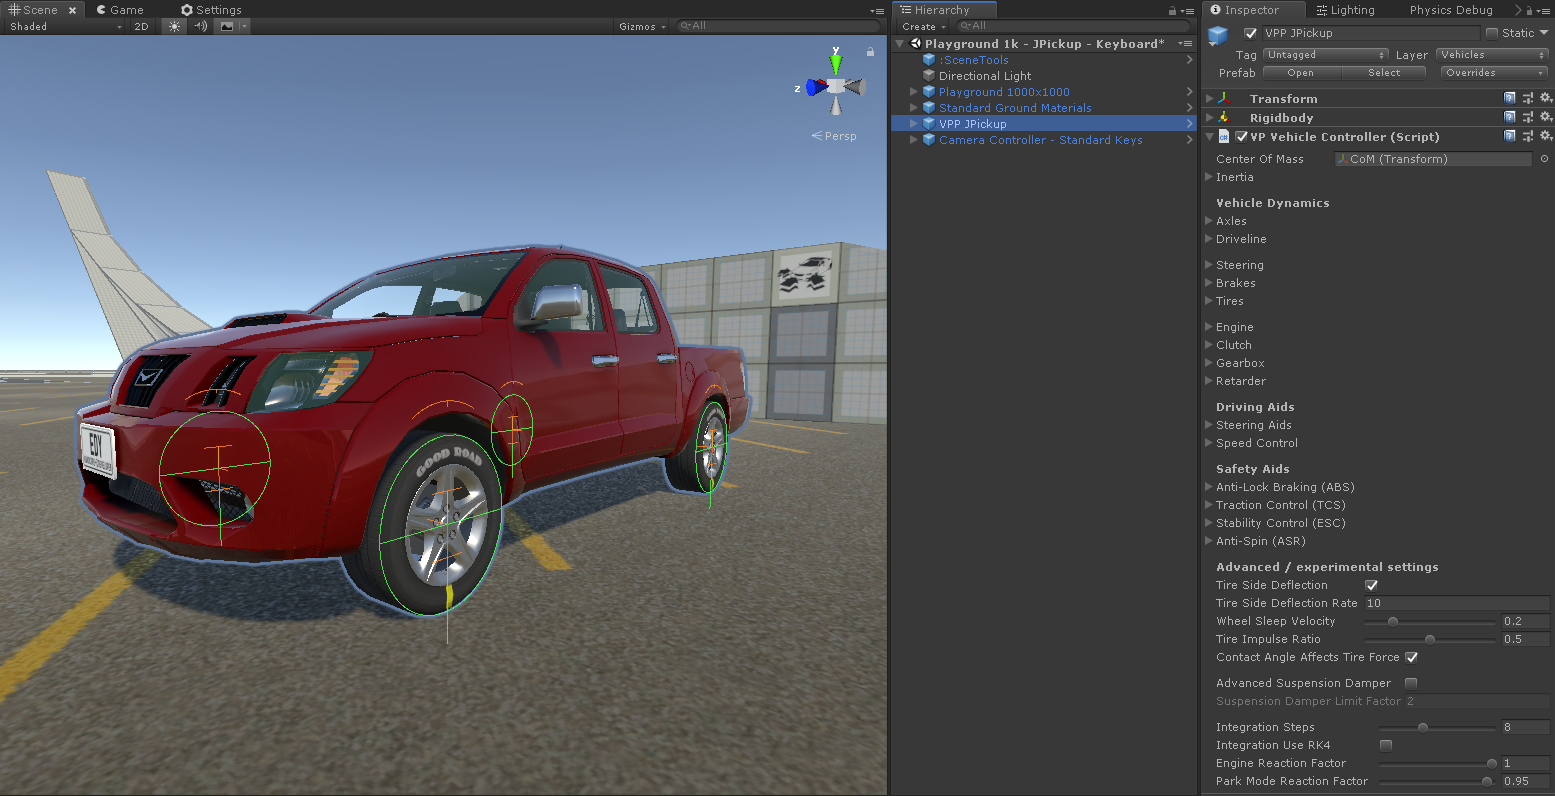Uncheck Contact Angle Affects Tire Force
This screenshot has height=796, width=1555.
pos(1411,657)
